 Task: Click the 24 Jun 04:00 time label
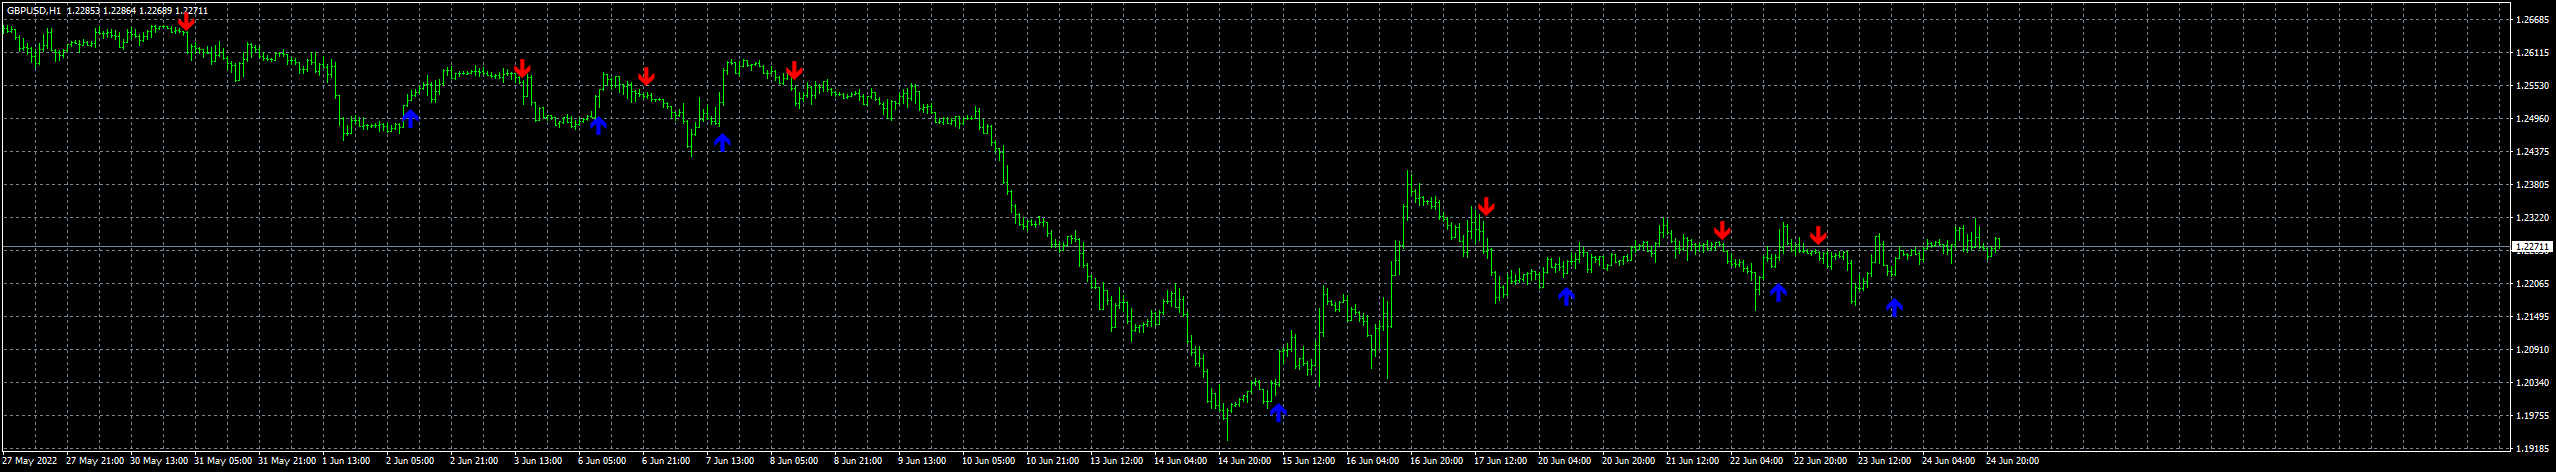point(1948,461)
